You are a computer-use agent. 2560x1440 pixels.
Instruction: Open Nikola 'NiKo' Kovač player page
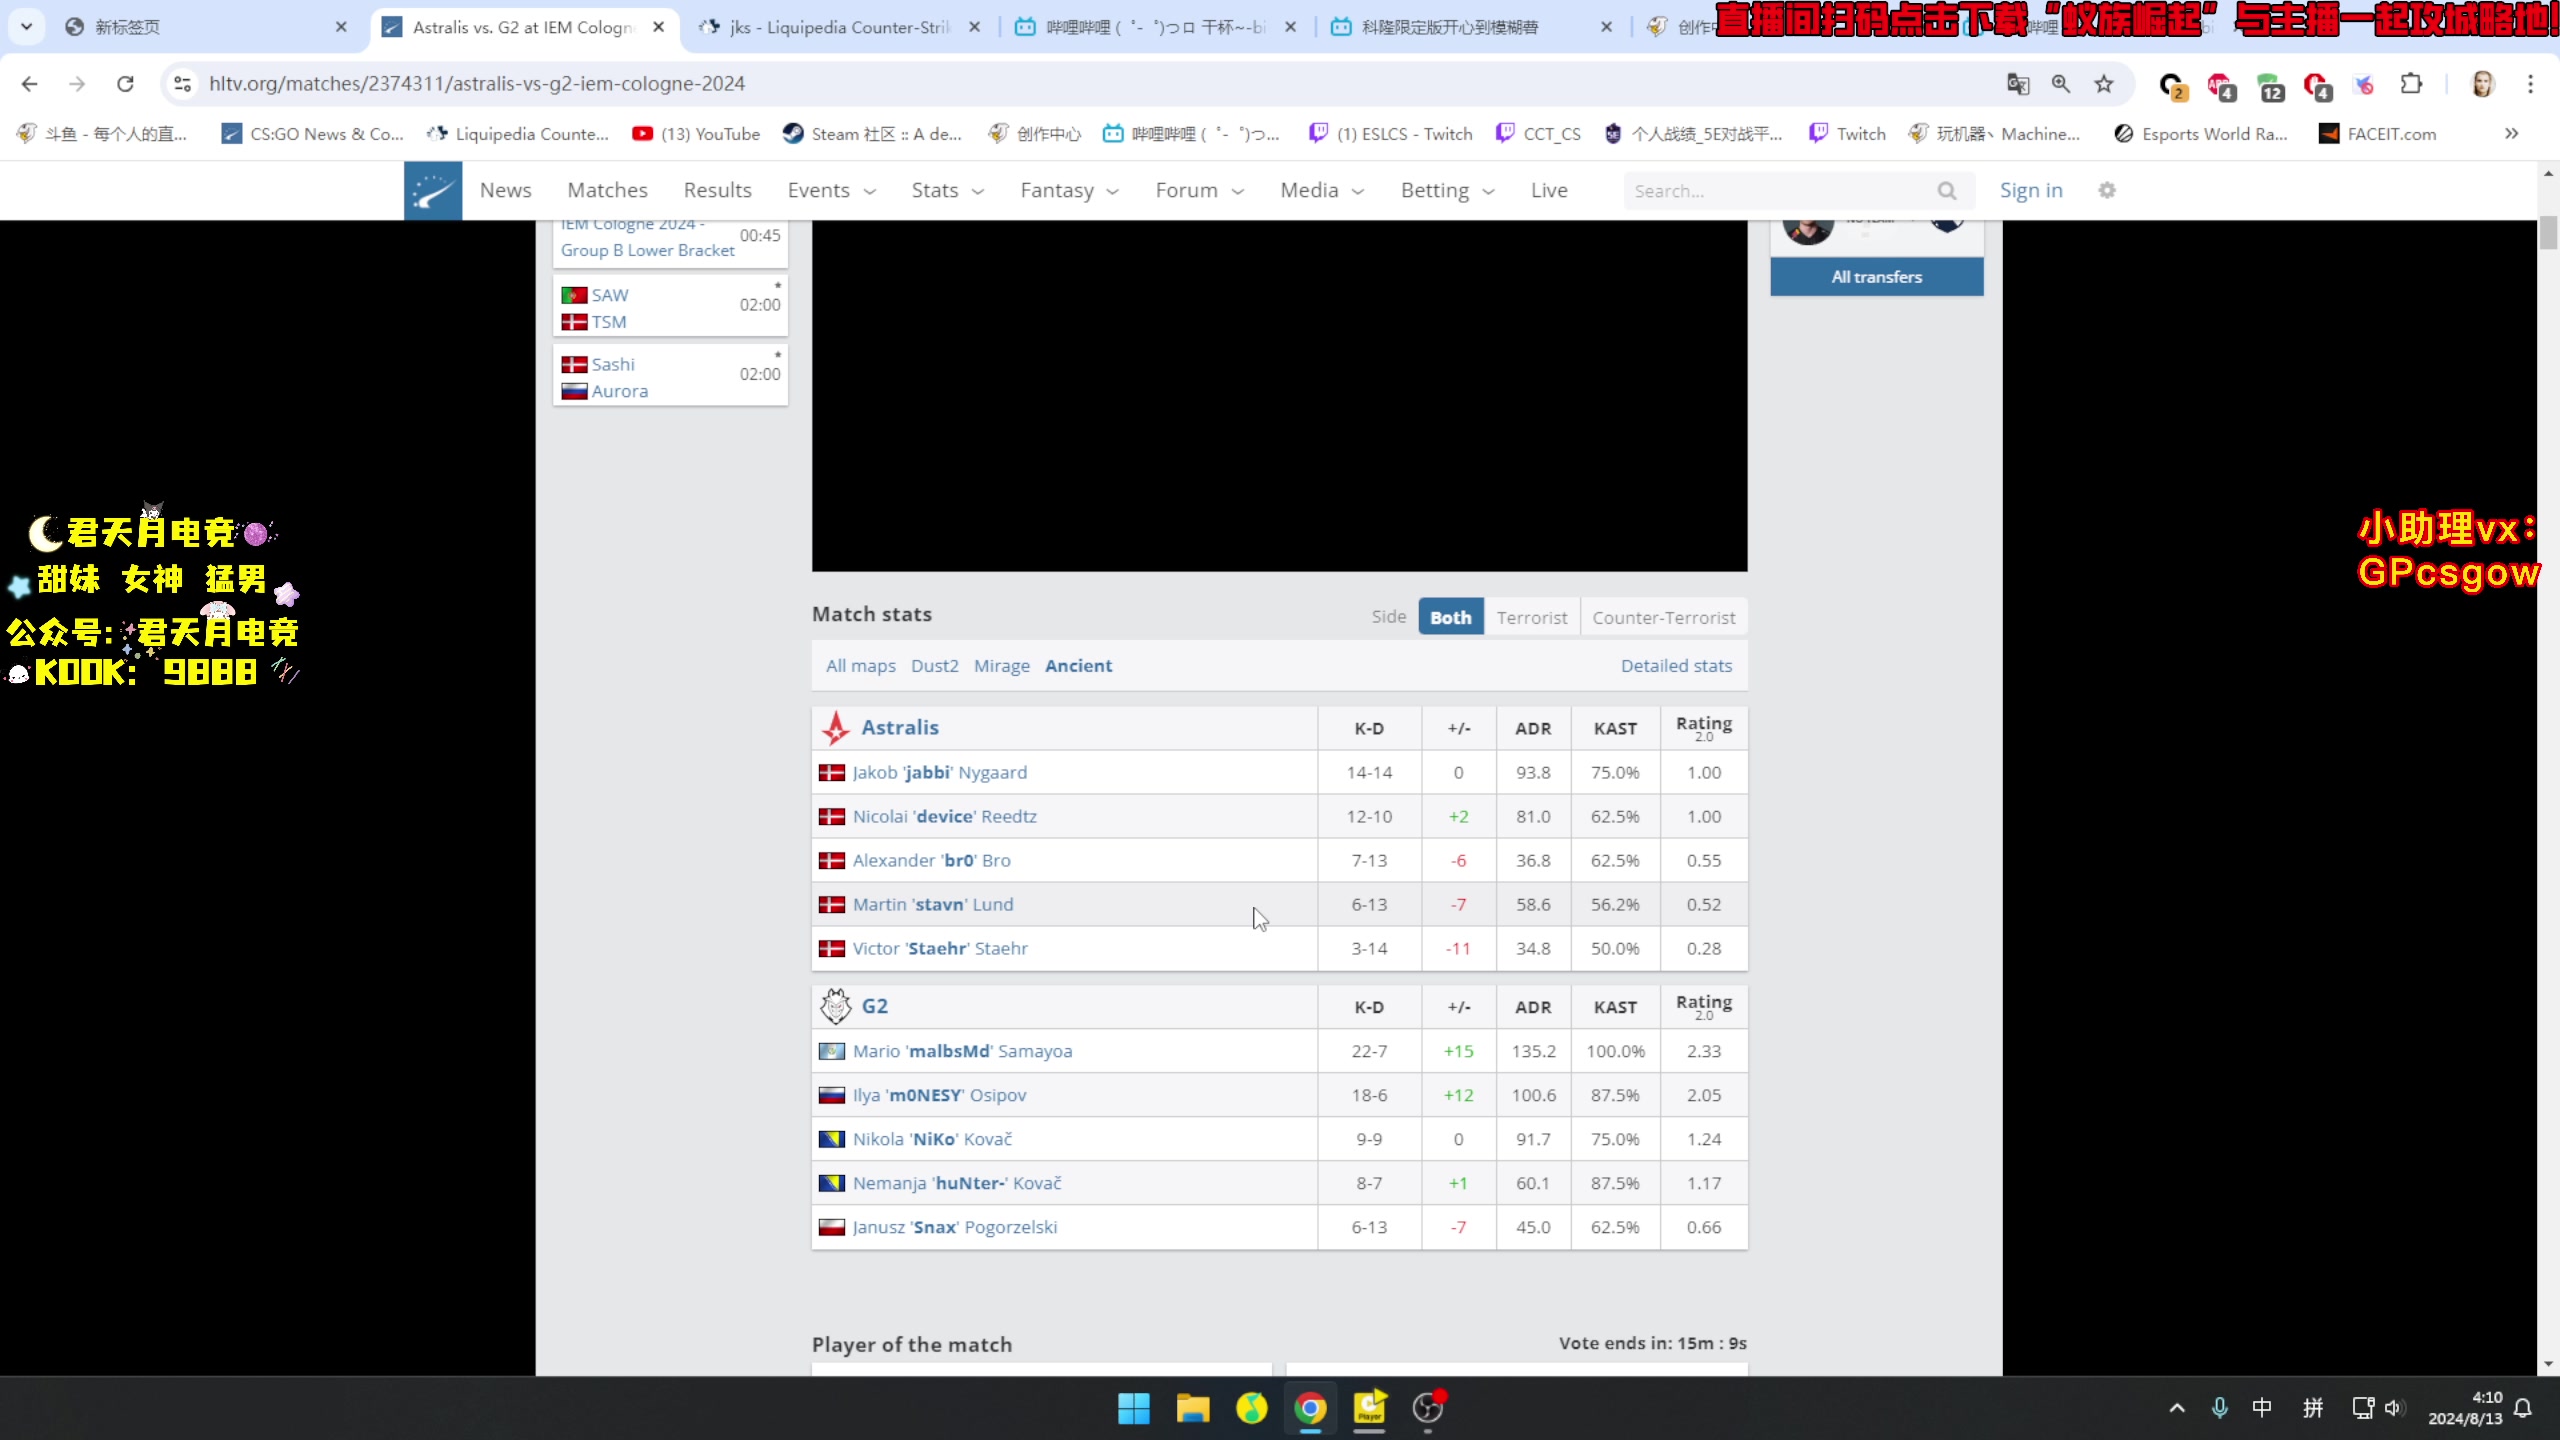[932, 1139]
